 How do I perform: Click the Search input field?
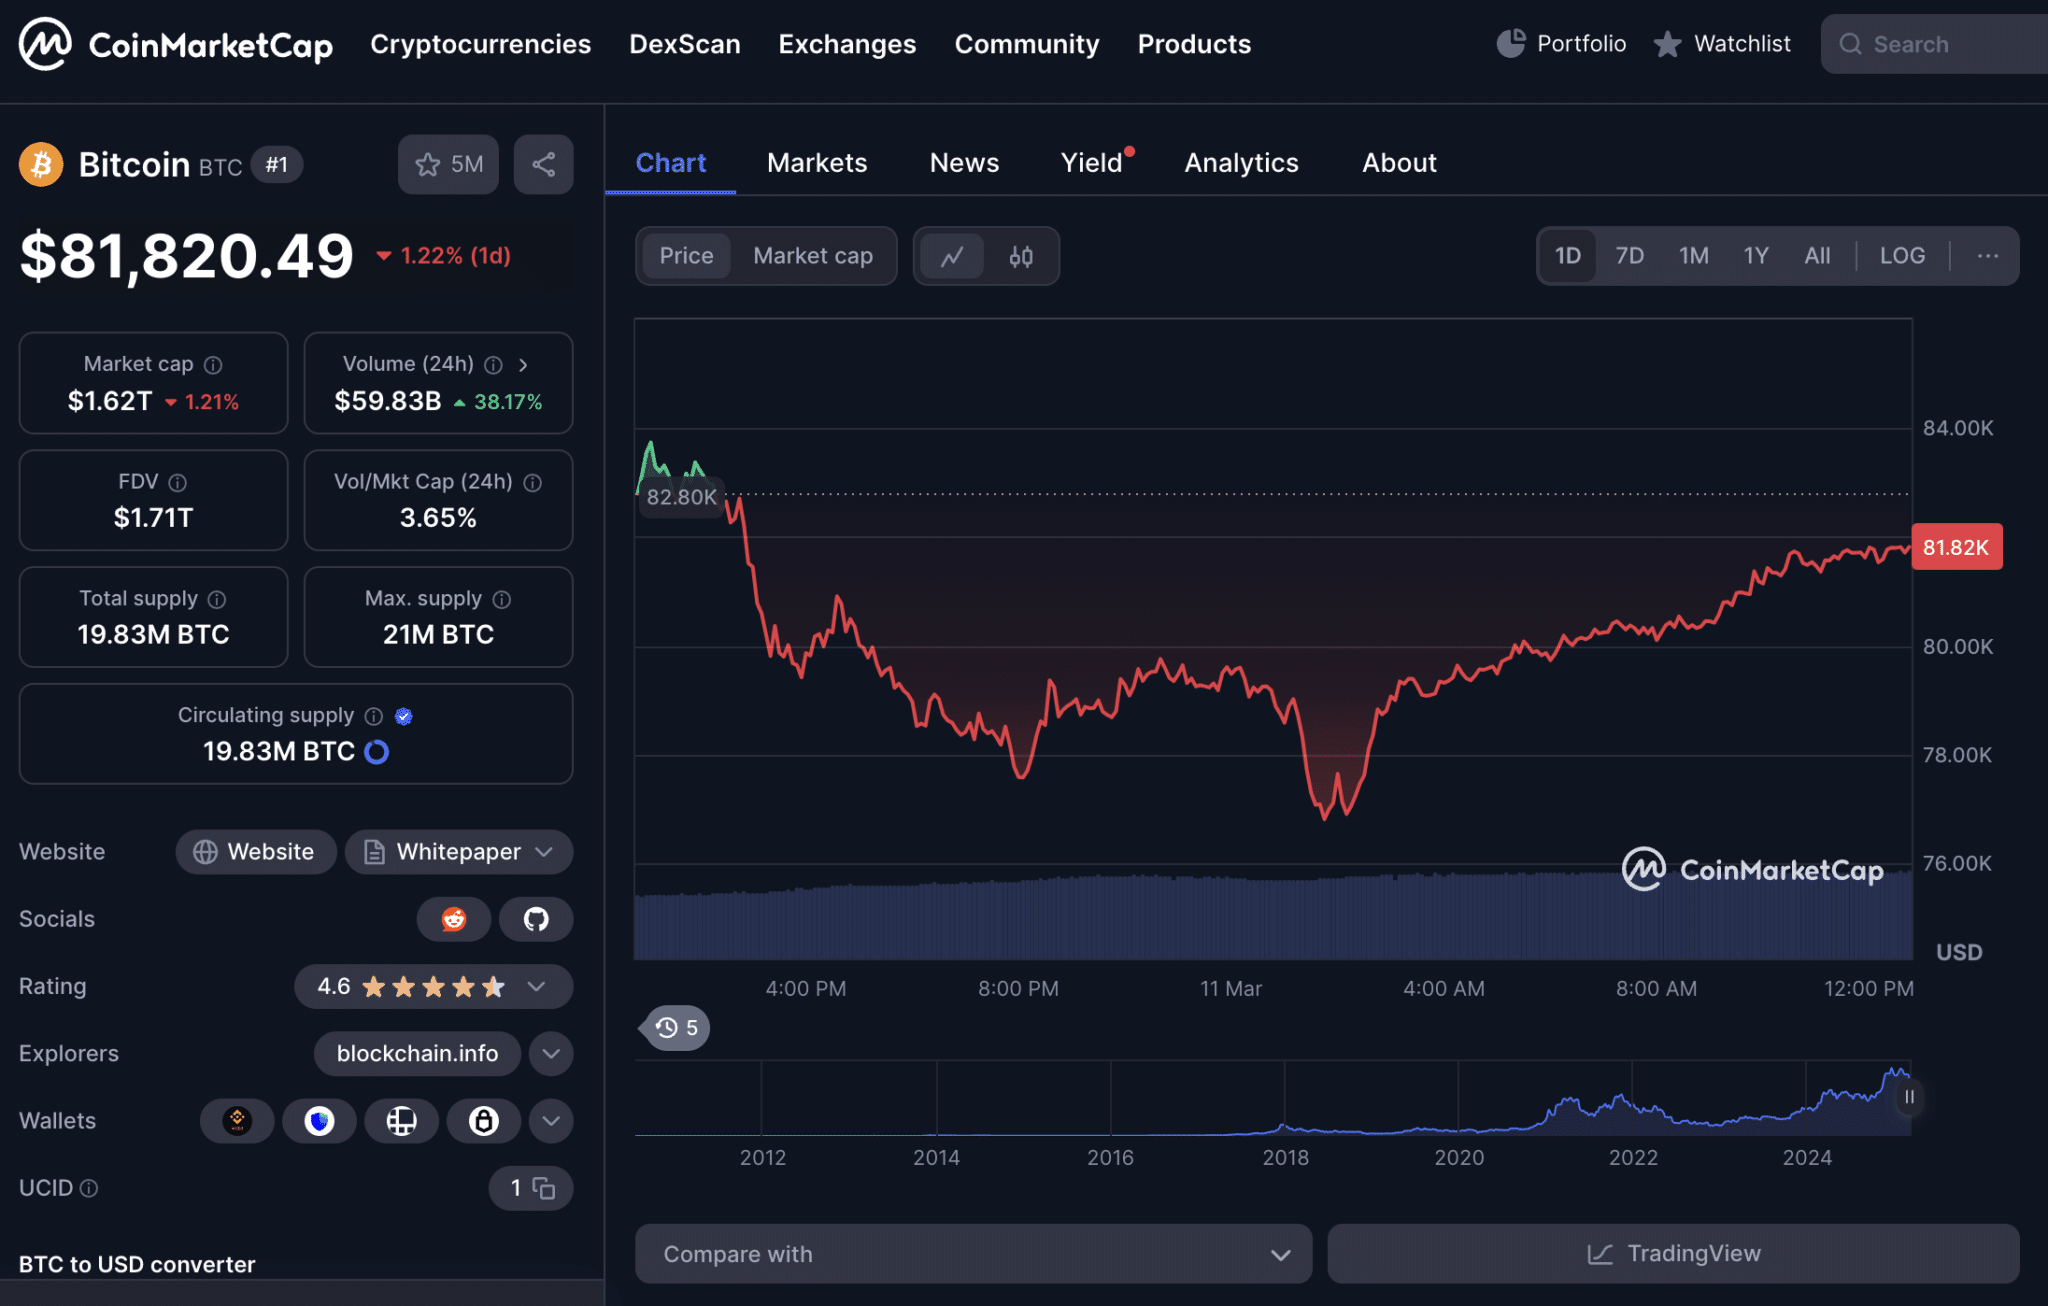point(1936,44)
